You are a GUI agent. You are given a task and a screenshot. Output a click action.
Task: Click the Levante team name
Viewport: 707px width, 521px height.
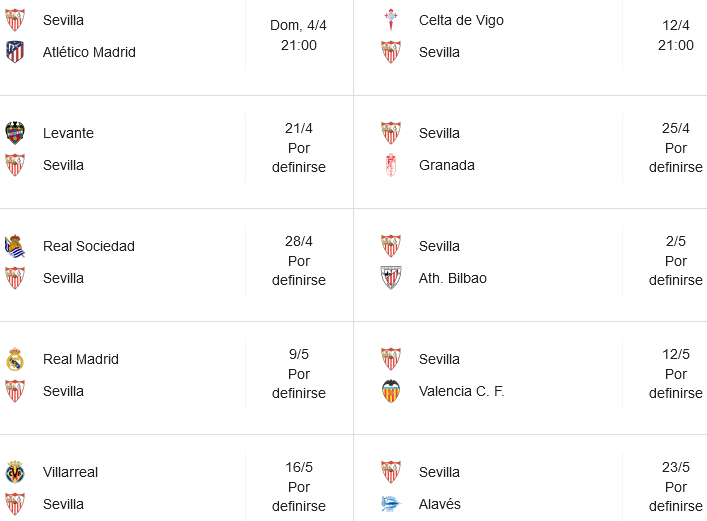point(69,133)
